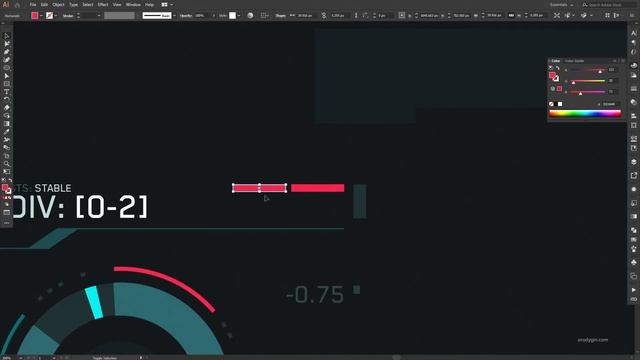This screenshot has height=360, width=640.
Task: Open fill color dropdown in control bar
Action: pos(41,16)
